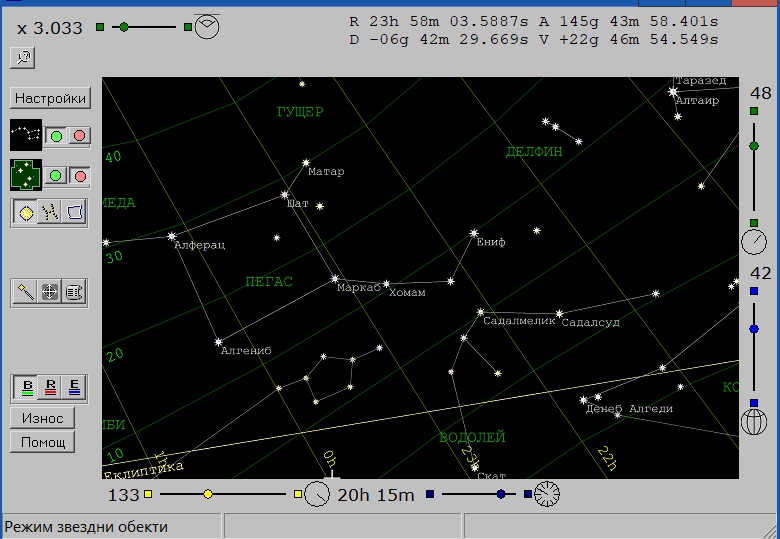
Task: Select the constellation figure mode icon
Action: coord(49,213)
